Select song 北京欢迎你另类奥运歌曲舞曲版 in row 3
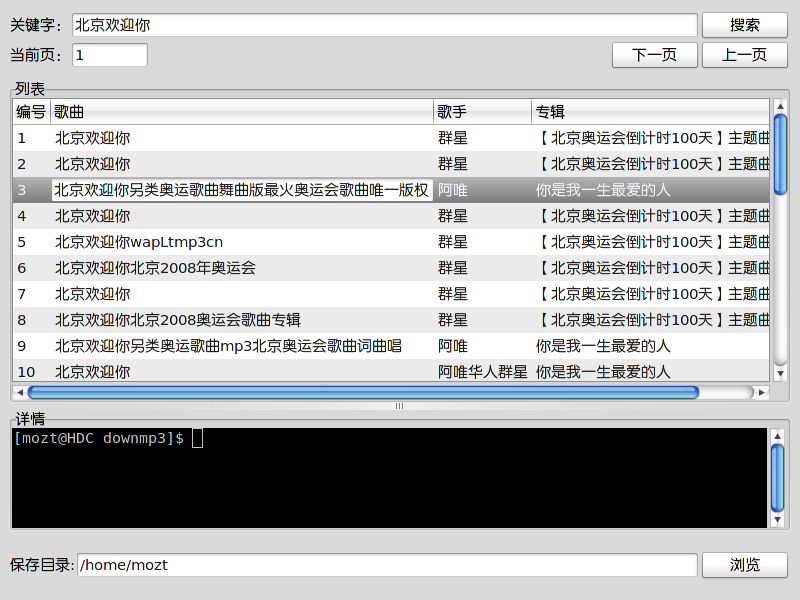Image resolution: width=800 pixels, height=600 pixels. (241, 190)
